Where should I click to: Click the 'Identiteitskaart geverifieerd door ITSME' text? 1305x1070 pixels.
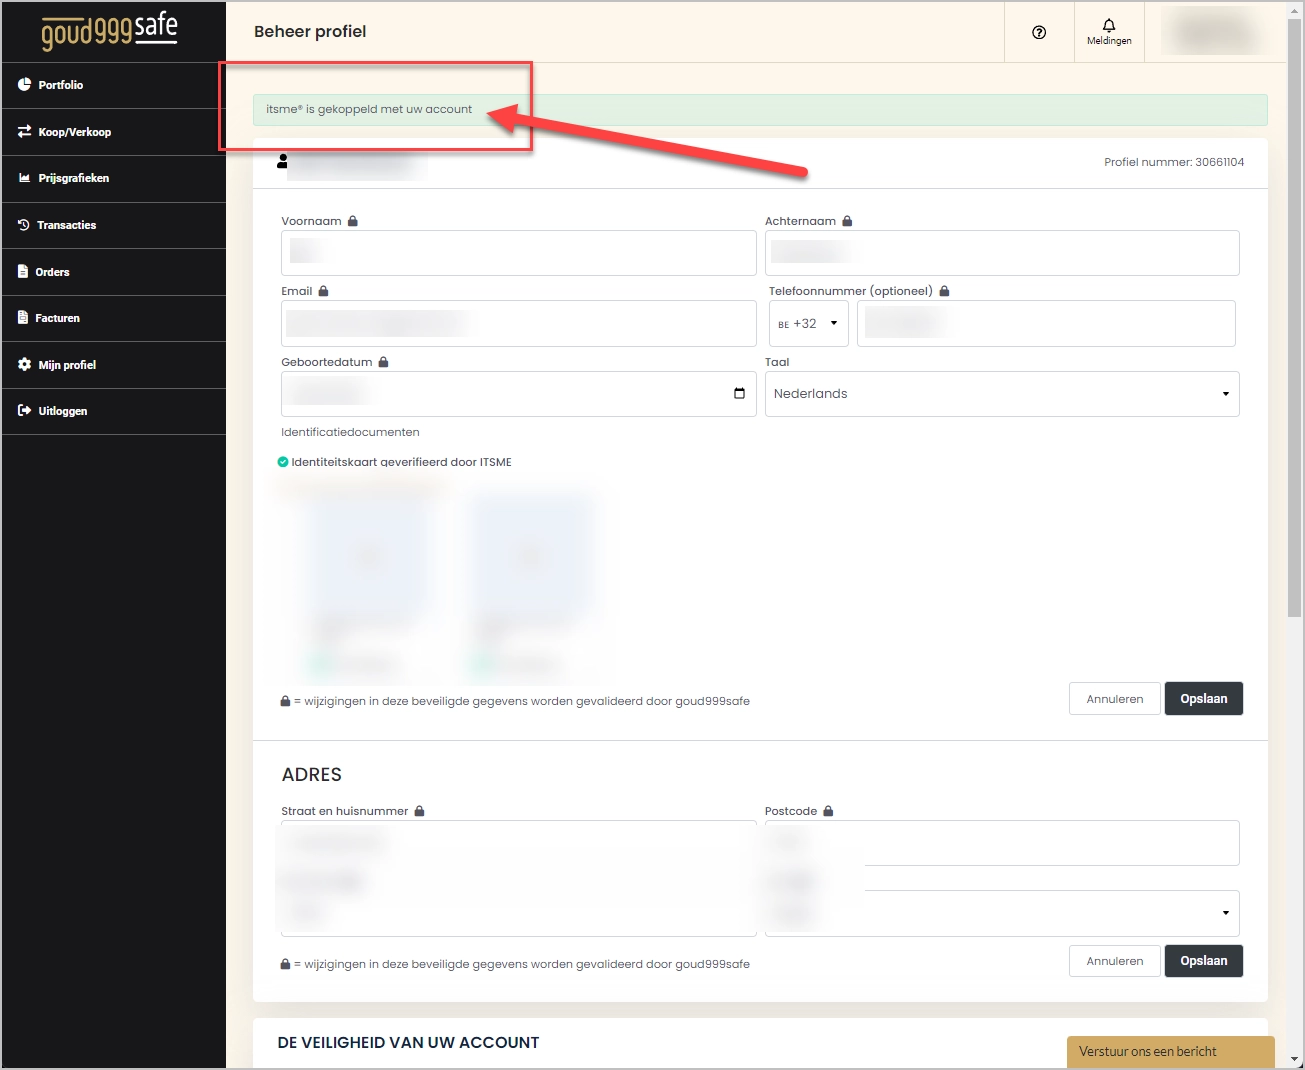point(401,462)
